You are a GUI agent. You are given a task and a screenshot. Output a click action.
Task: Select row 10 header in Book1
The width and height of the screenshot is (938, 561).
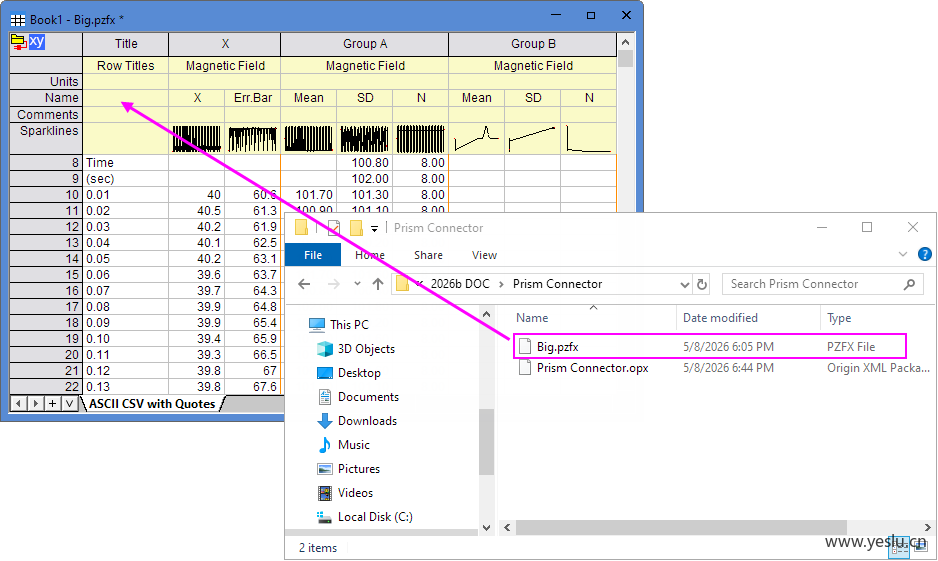tap(45, 195)
